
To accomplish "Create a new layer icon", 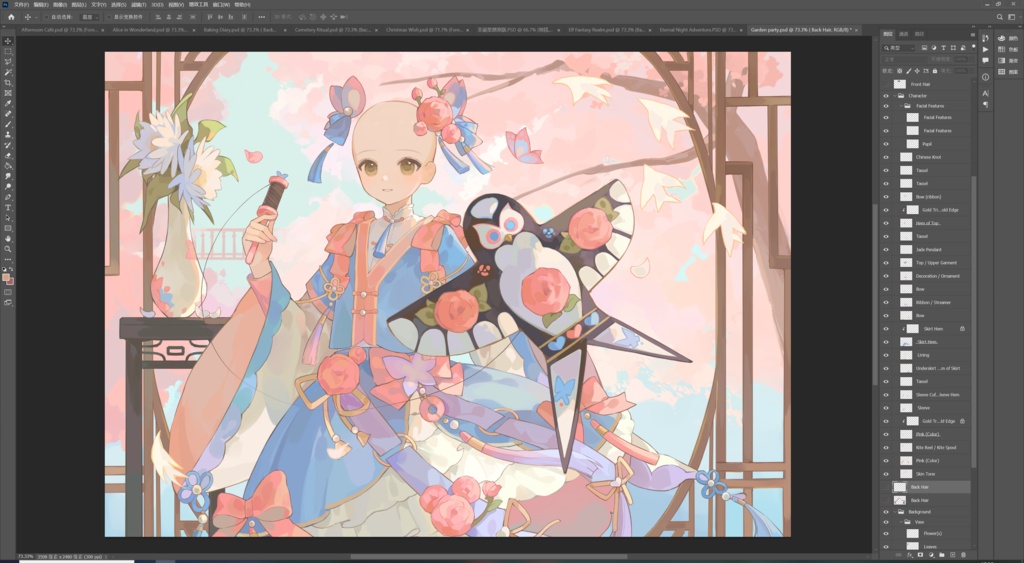I will coord(952,555).
